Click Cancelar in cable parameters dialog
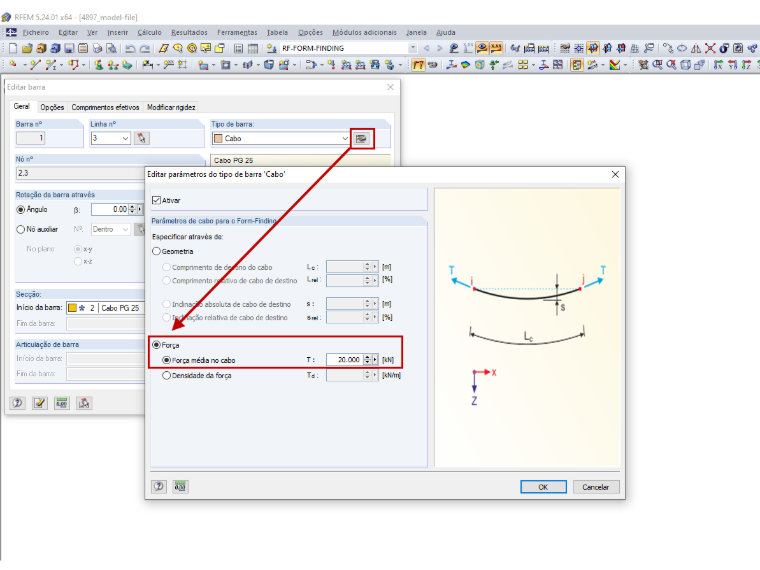The image size is (760, 570). click(596, 487)
